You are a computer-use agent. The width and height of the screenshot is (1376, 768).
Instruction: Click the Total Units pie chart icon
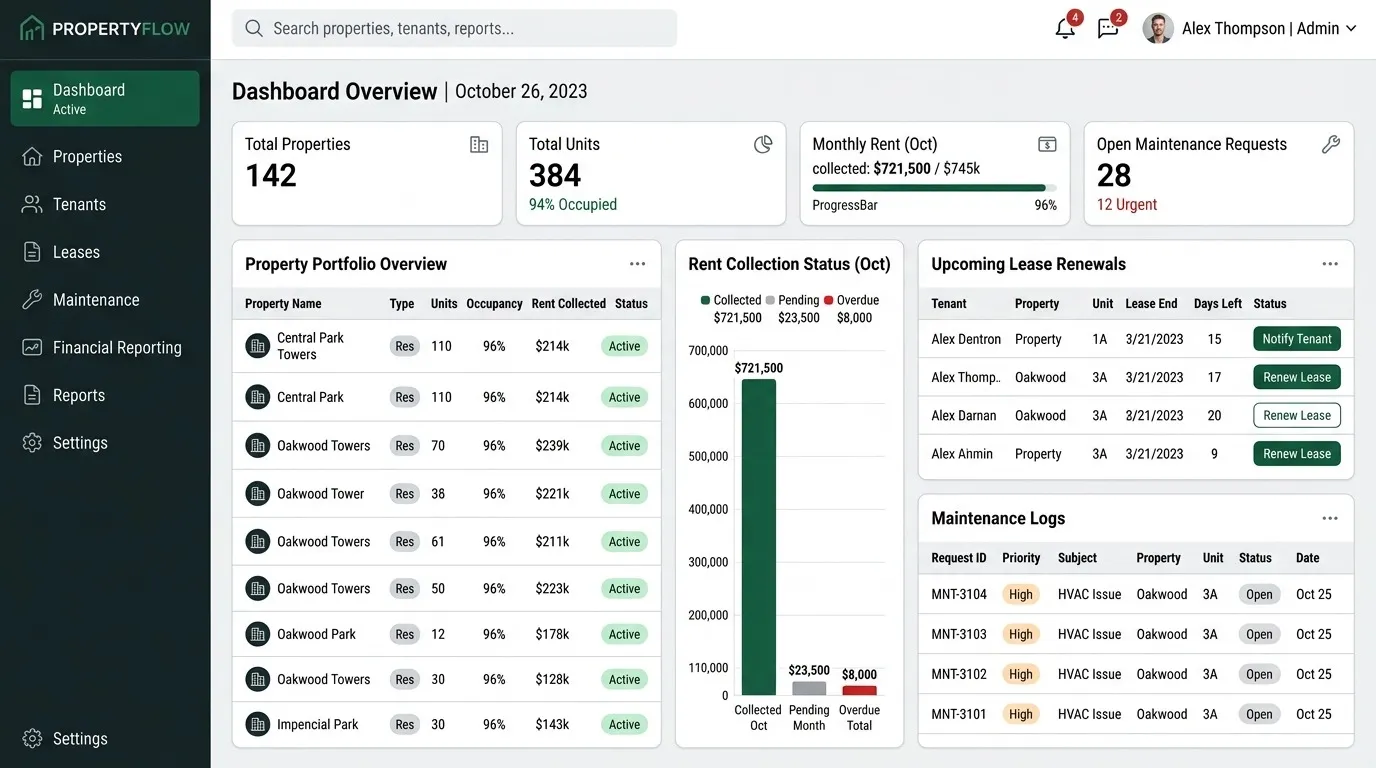pyautogui.click(x=763, y=145)
